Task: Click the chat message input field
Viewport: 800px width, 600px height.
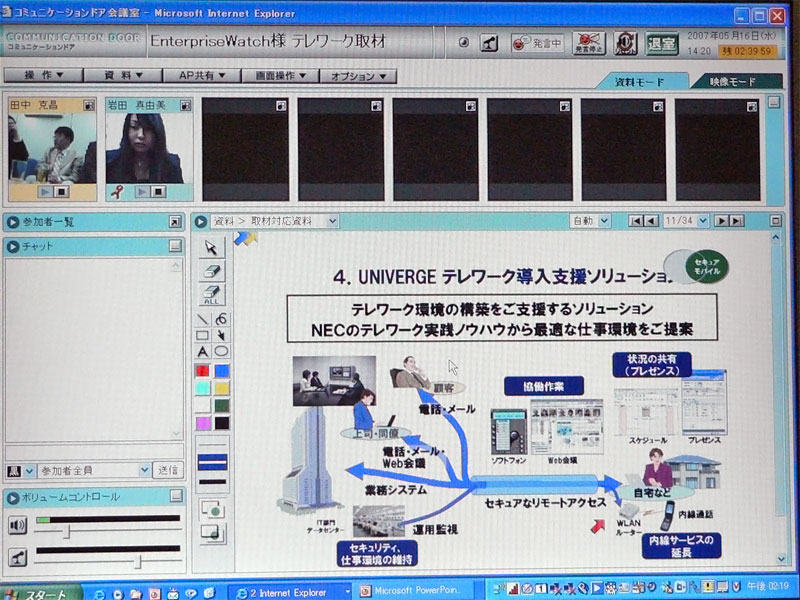Action: point(94,453)
